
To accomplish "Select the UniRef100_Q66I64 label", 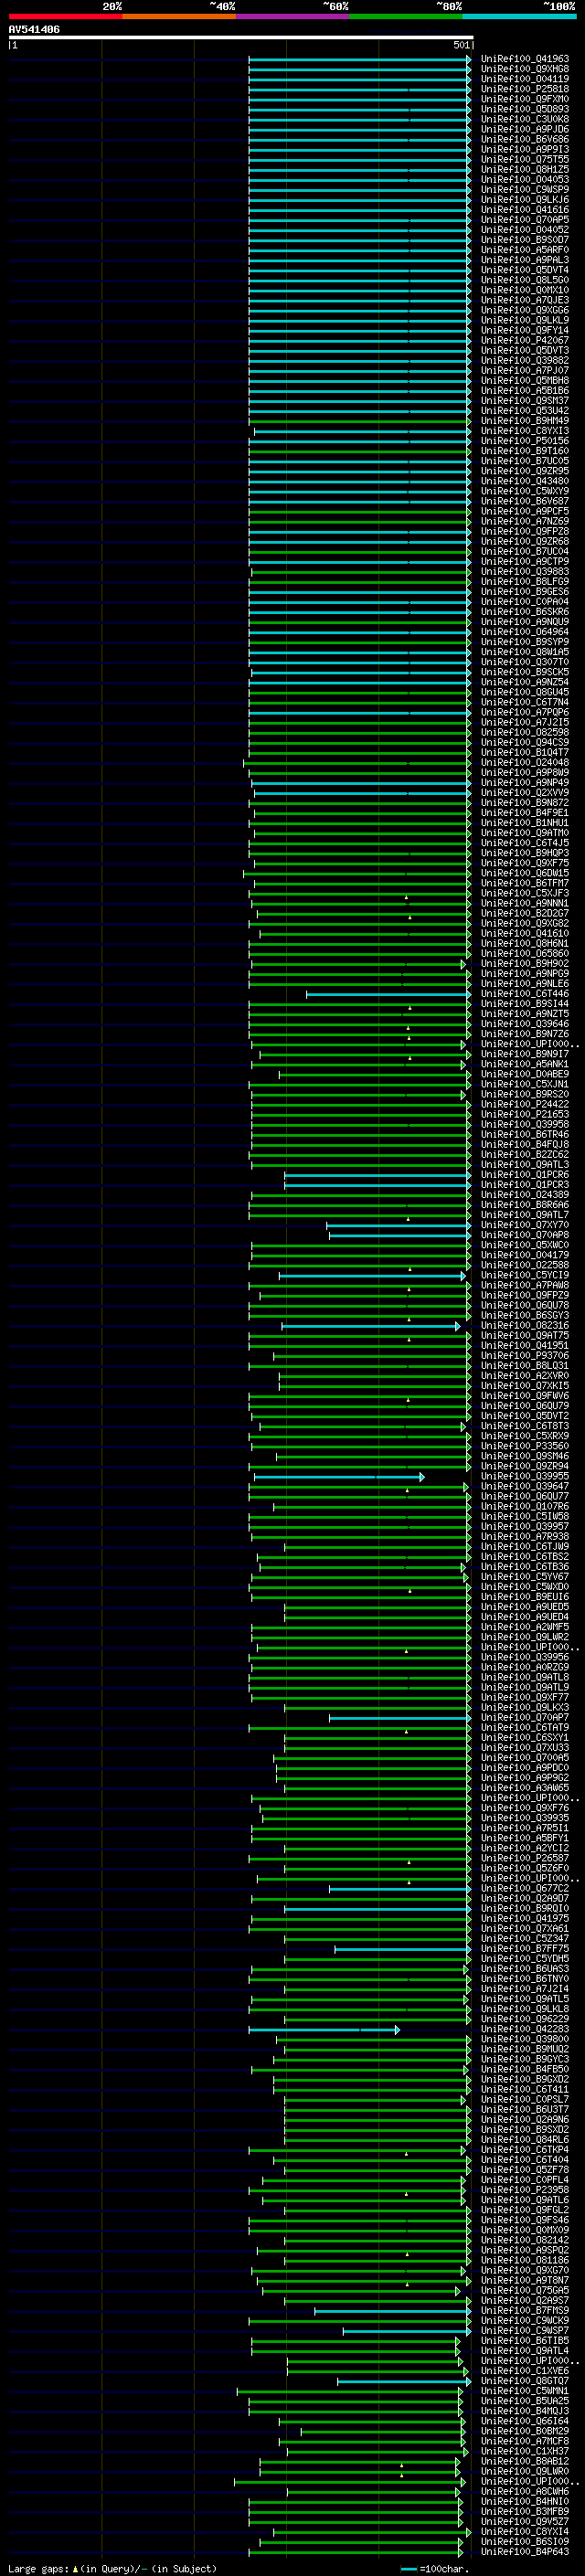I will (524, 2421).
